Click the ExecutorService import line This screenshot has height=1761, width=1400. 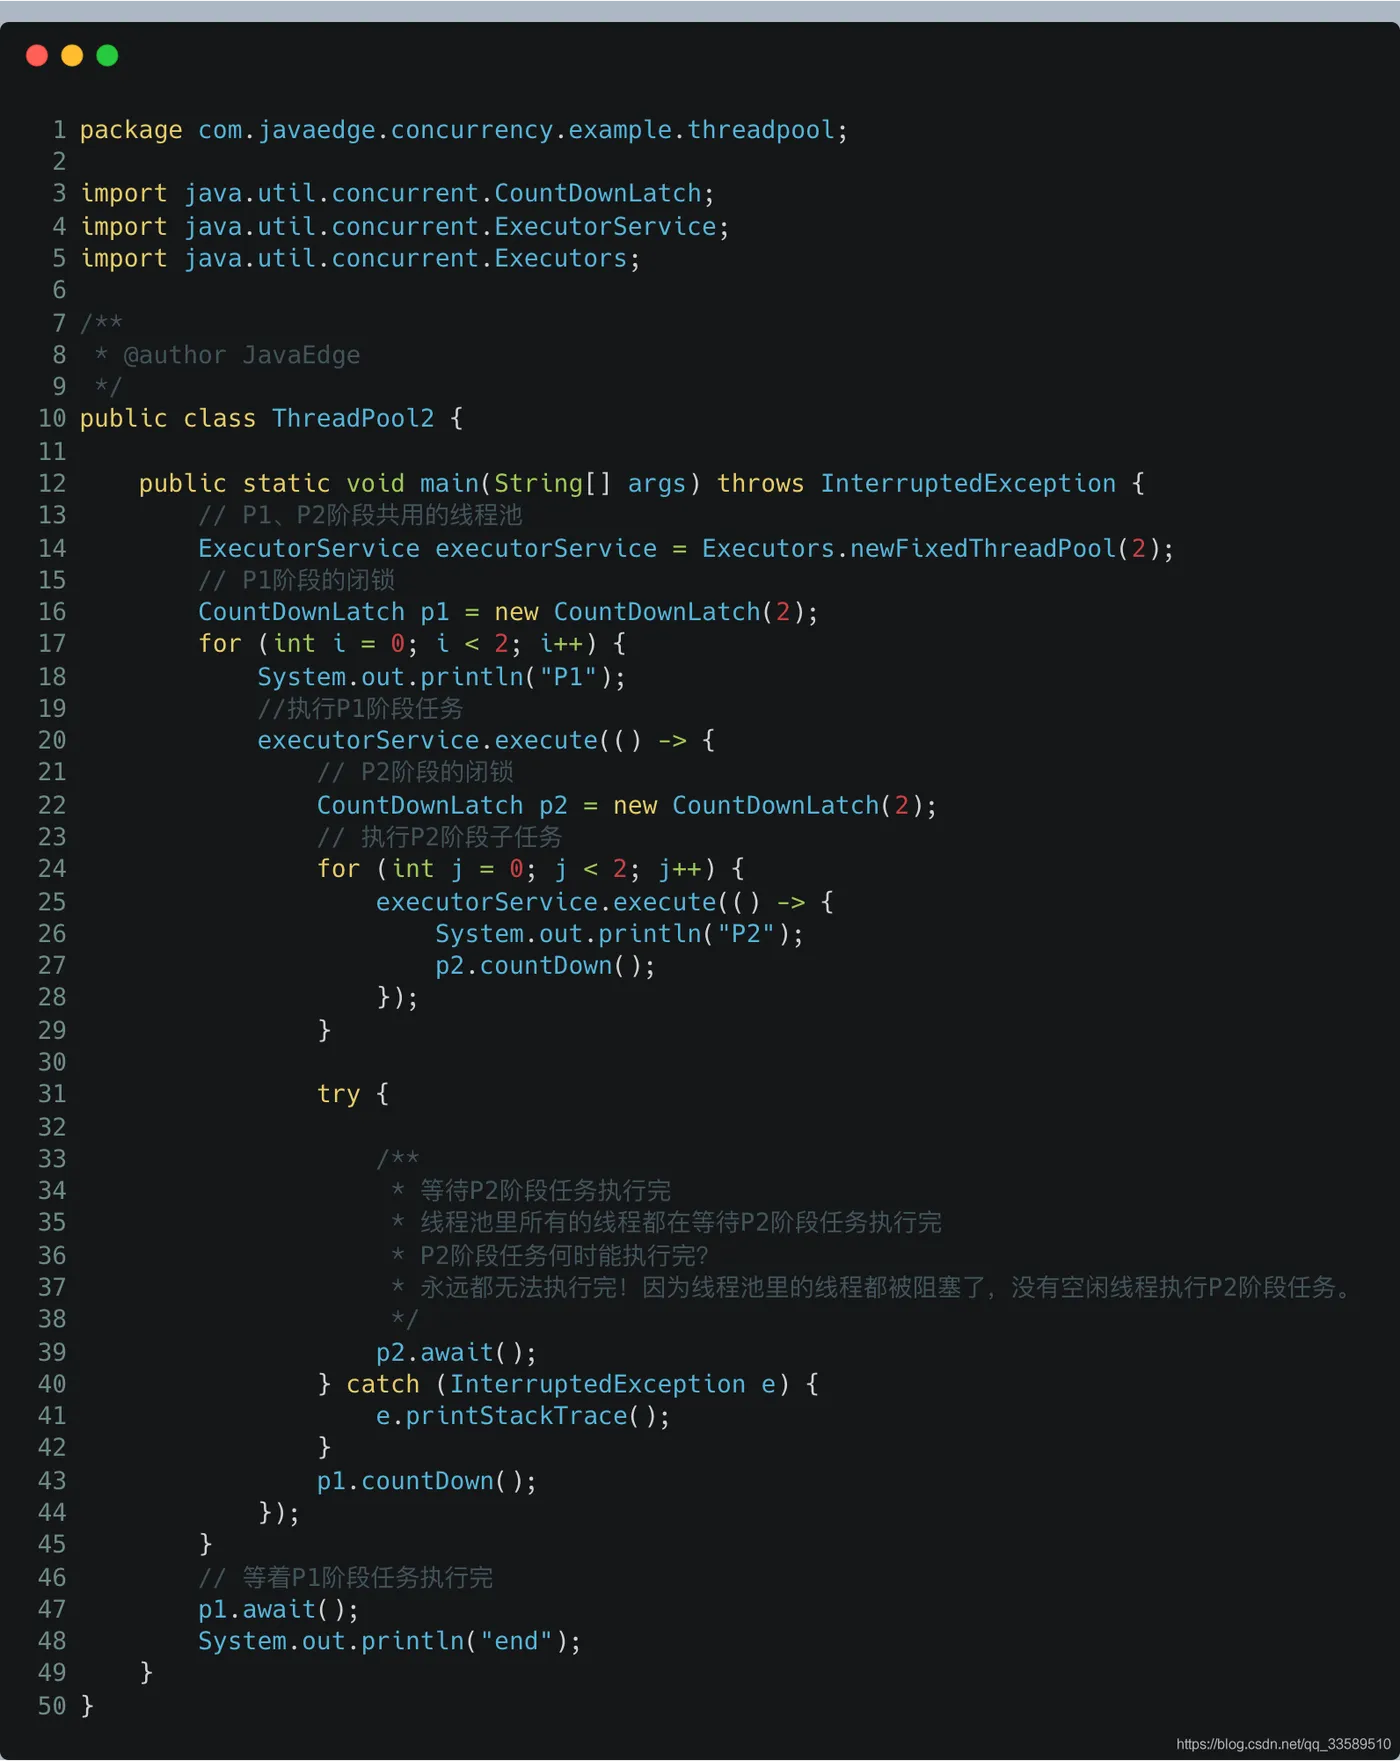coord(405,227)
